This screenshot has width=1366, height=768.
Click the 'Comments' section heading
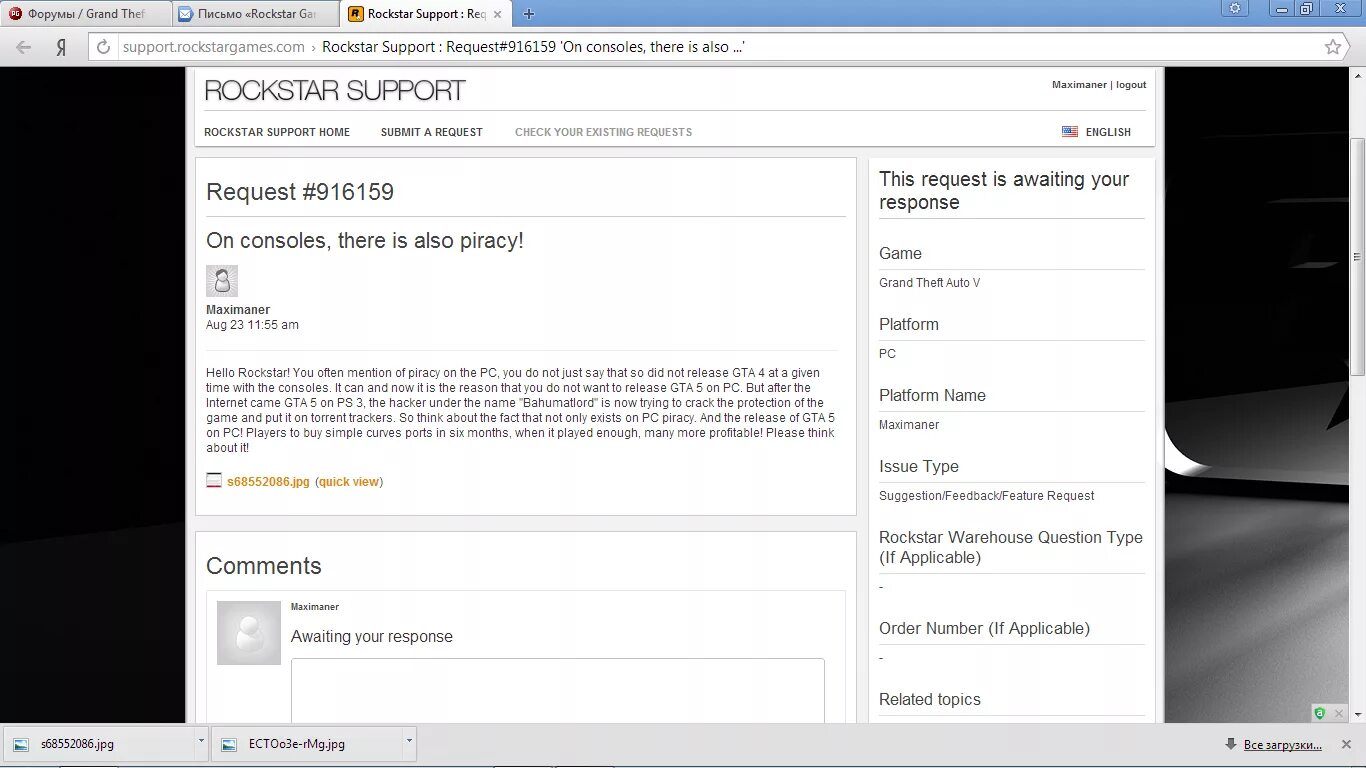pyautogui.click(x=264, y=566)
